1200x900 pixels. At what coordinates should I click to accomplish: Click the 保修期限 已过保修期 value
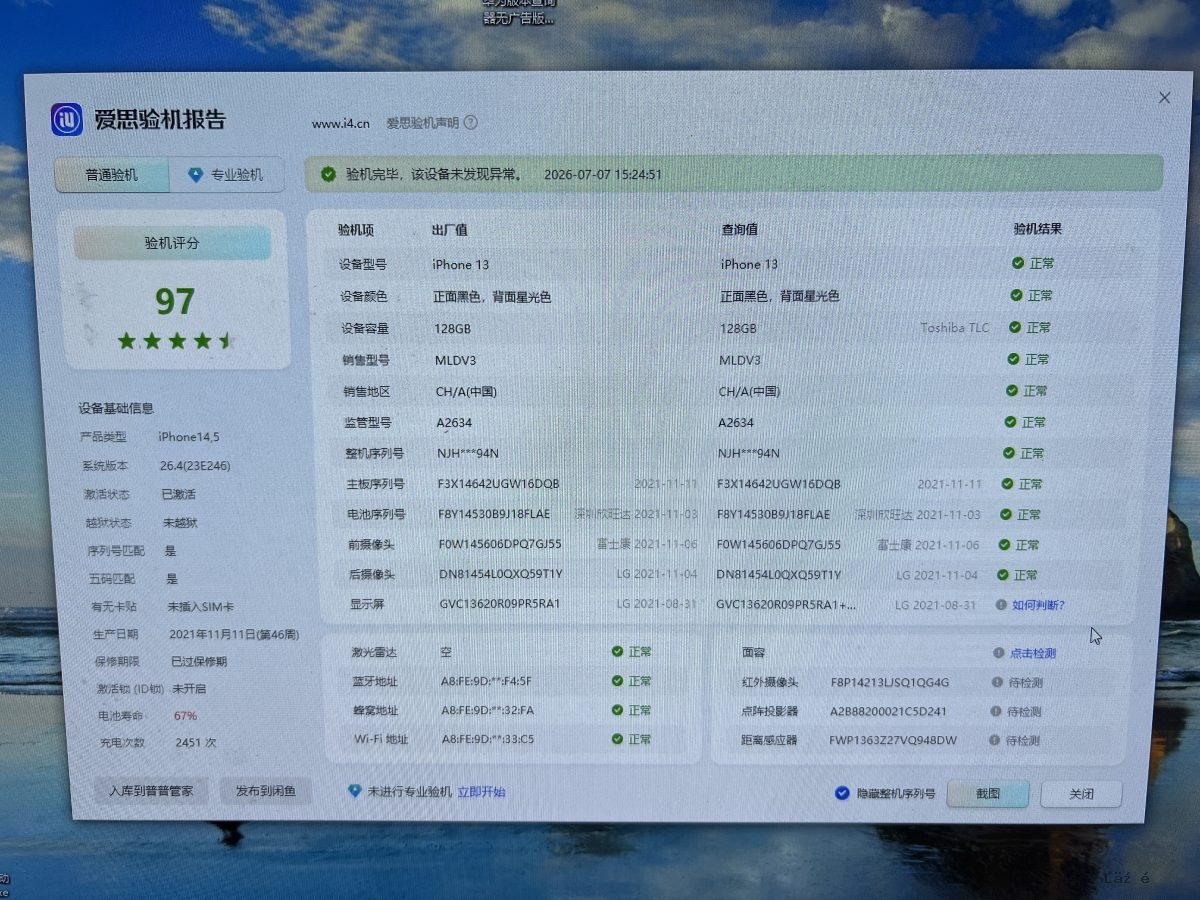(x=199, y=662)
